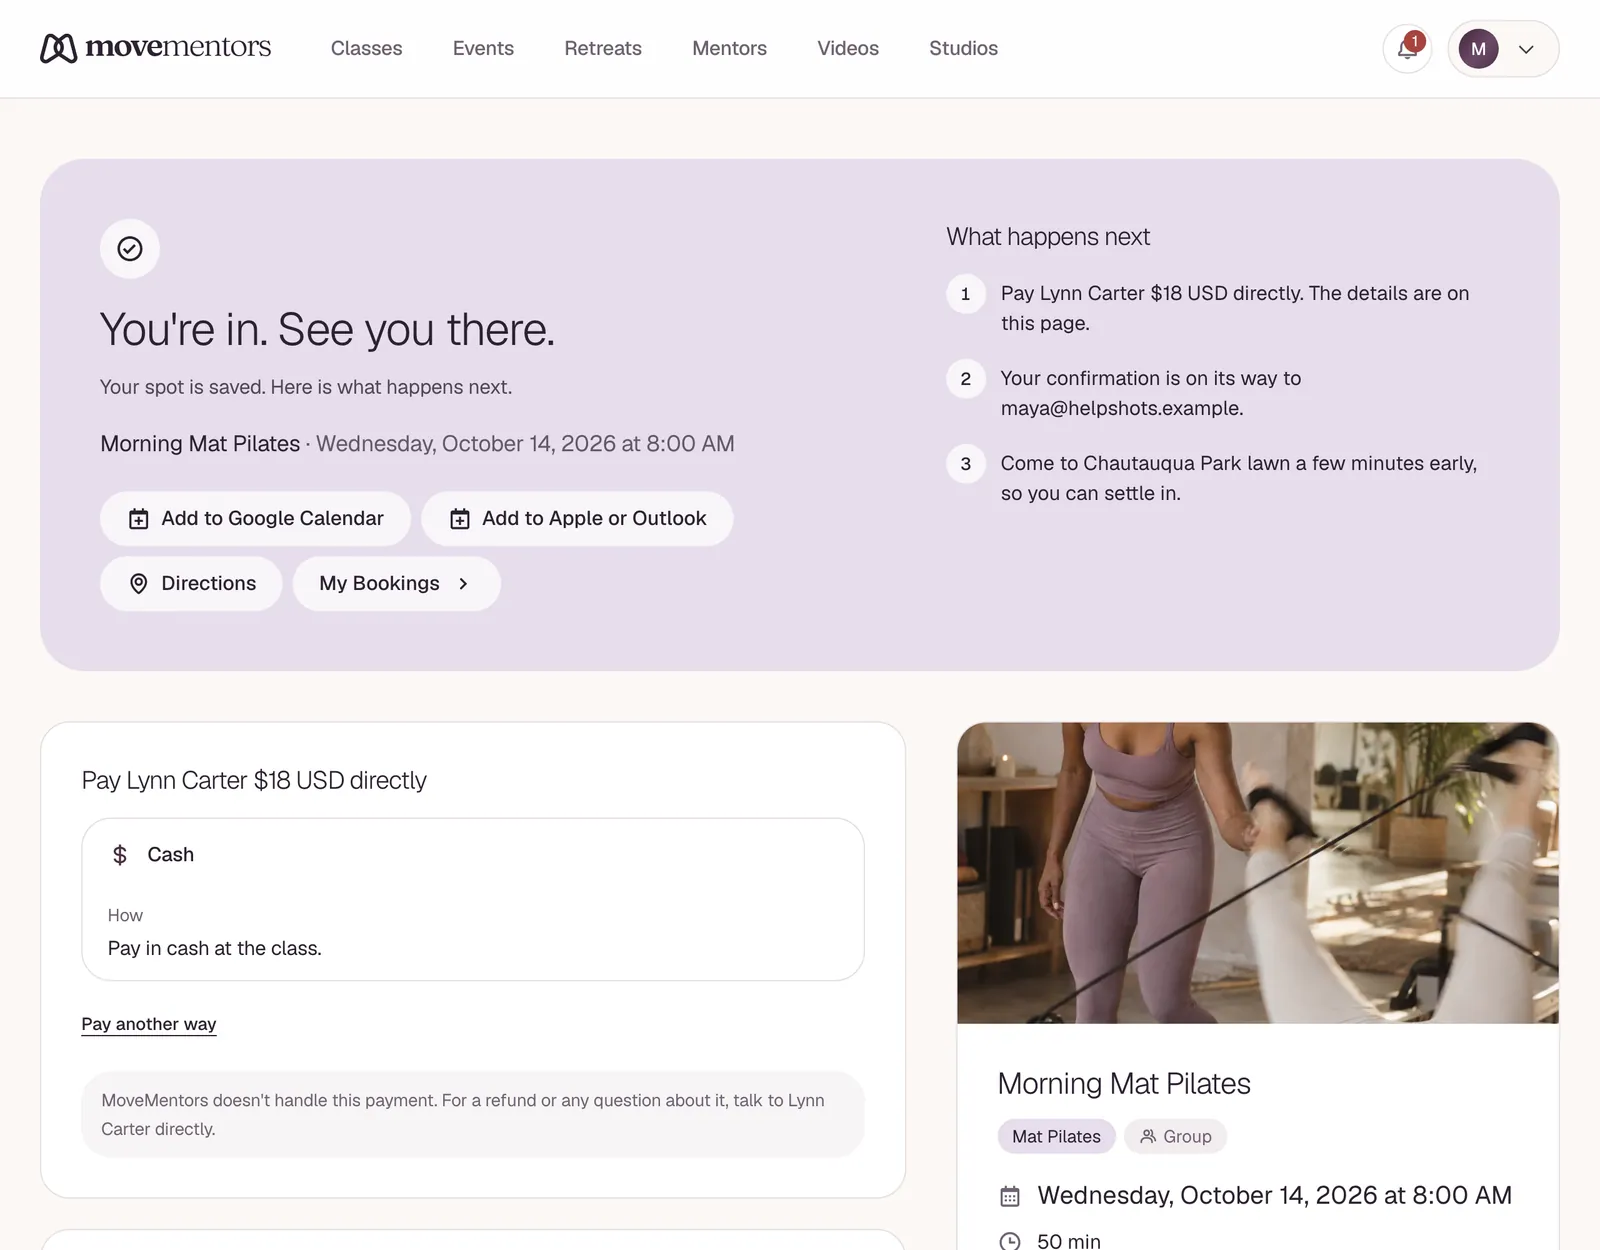Get Directions to the class
The image size is (1600, 1250).
(191, 583)
